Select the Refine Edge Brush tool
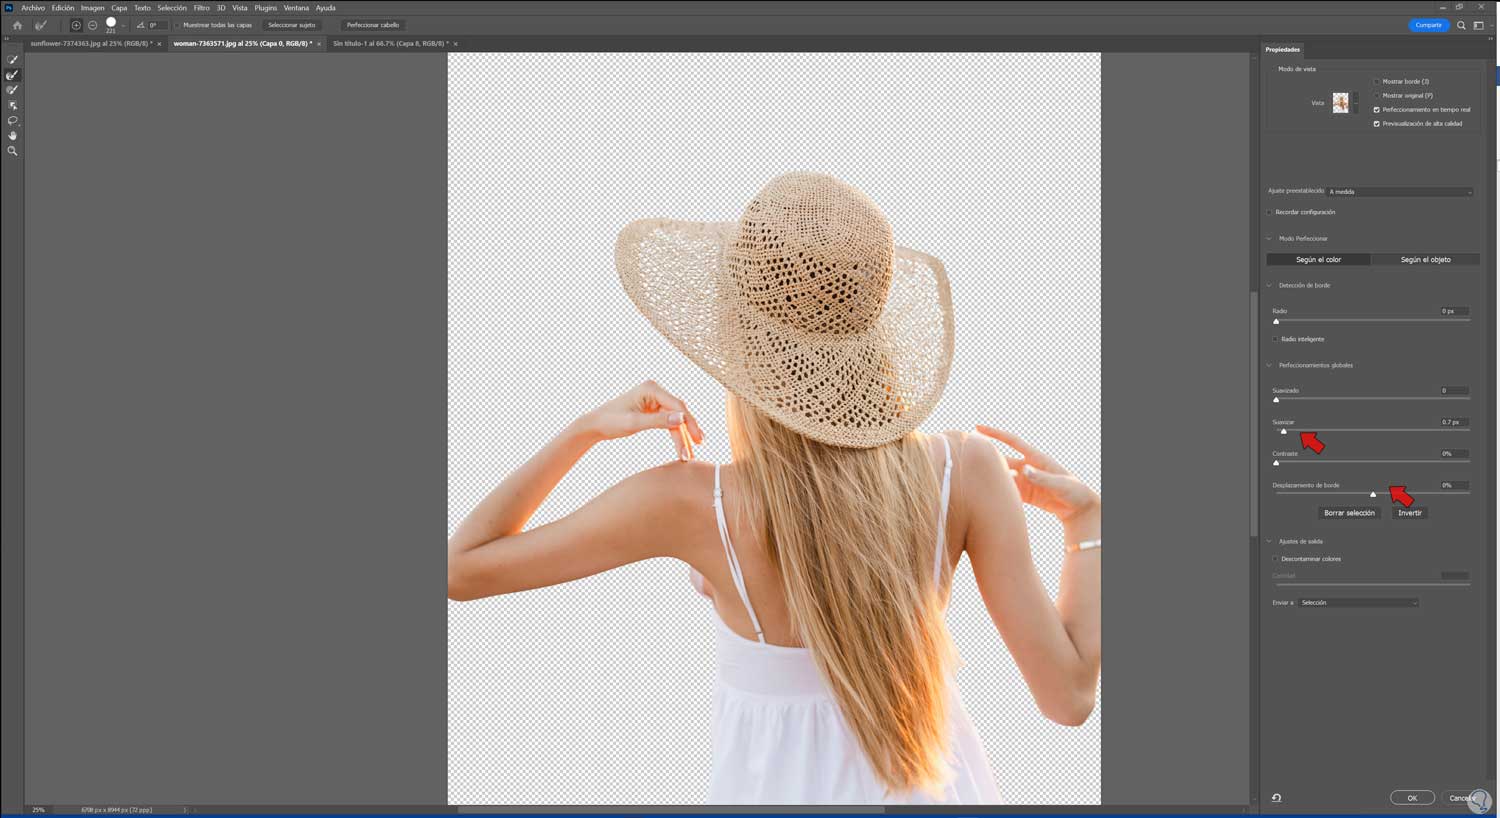Image resolution: width=1500 pixels, height=818 pixels. (x=12, y=75)
